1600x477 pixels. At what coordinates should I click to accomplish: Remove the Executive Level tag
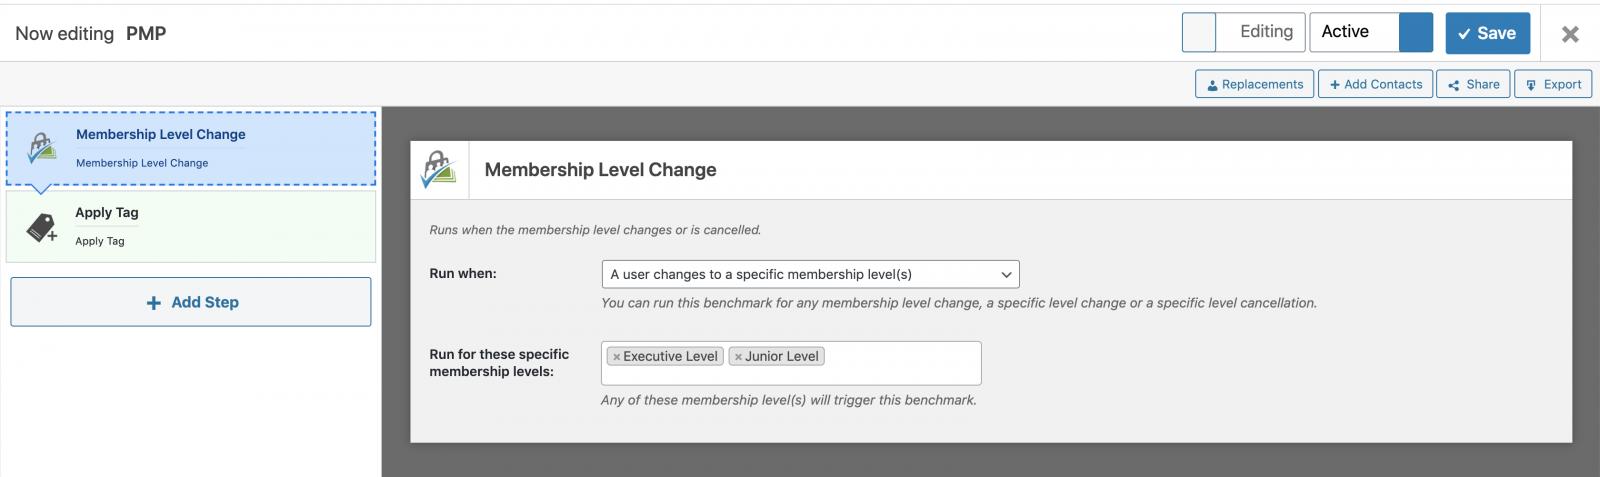tap(617, 357)
